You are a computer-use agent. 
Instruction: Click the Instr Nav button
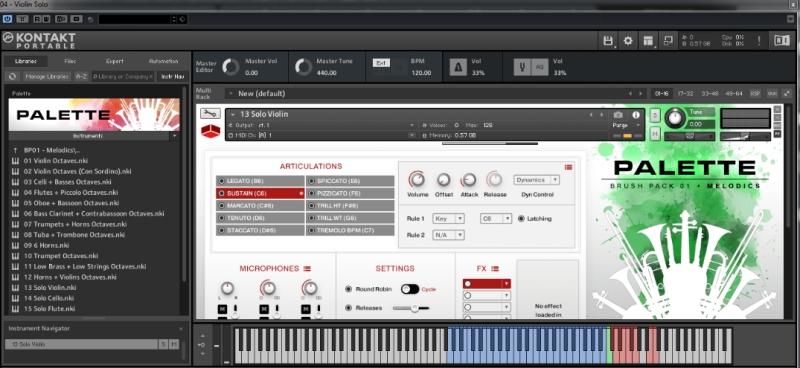coord(172,77)
